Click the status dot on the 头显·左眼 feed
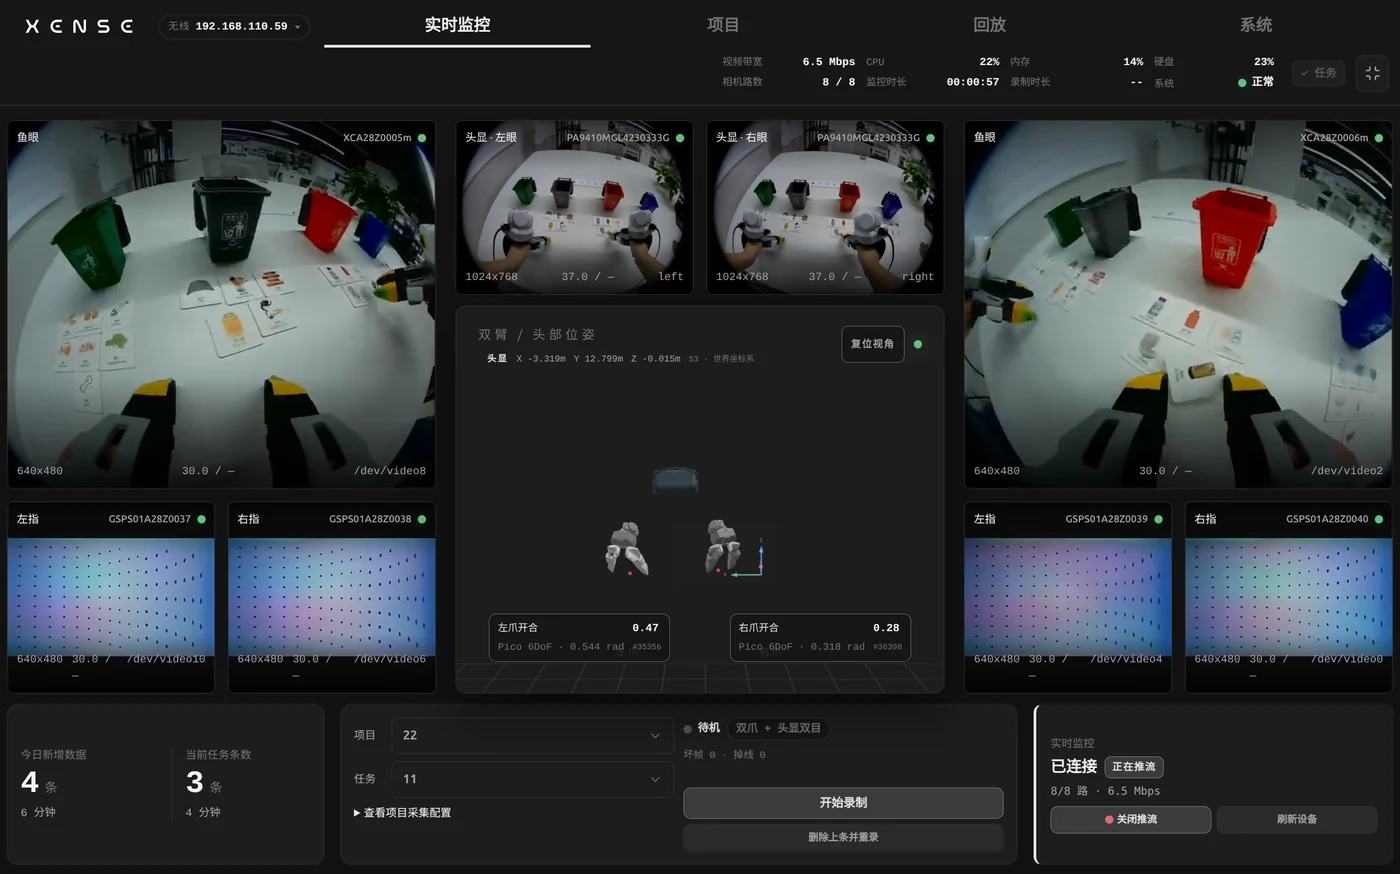The height and width of the screenshot is (874, 1400). pyautogui.click(x=680, y=138)
